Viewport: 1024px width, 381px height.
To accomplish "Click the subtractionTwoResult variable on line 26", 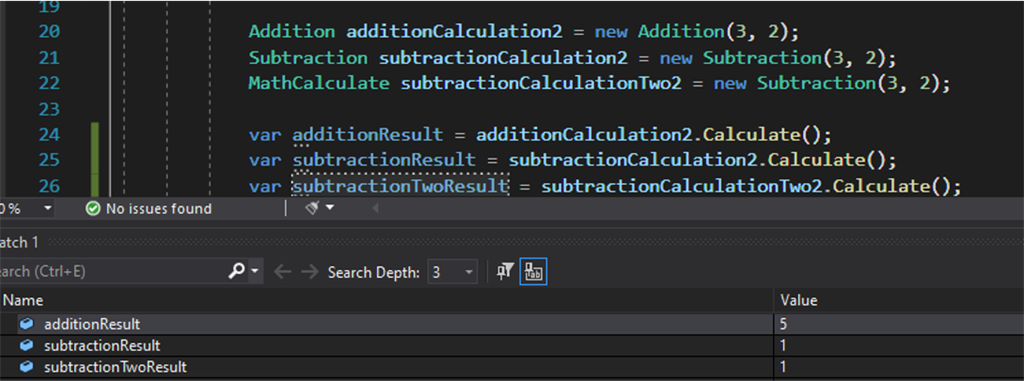I will click(400, 186).
